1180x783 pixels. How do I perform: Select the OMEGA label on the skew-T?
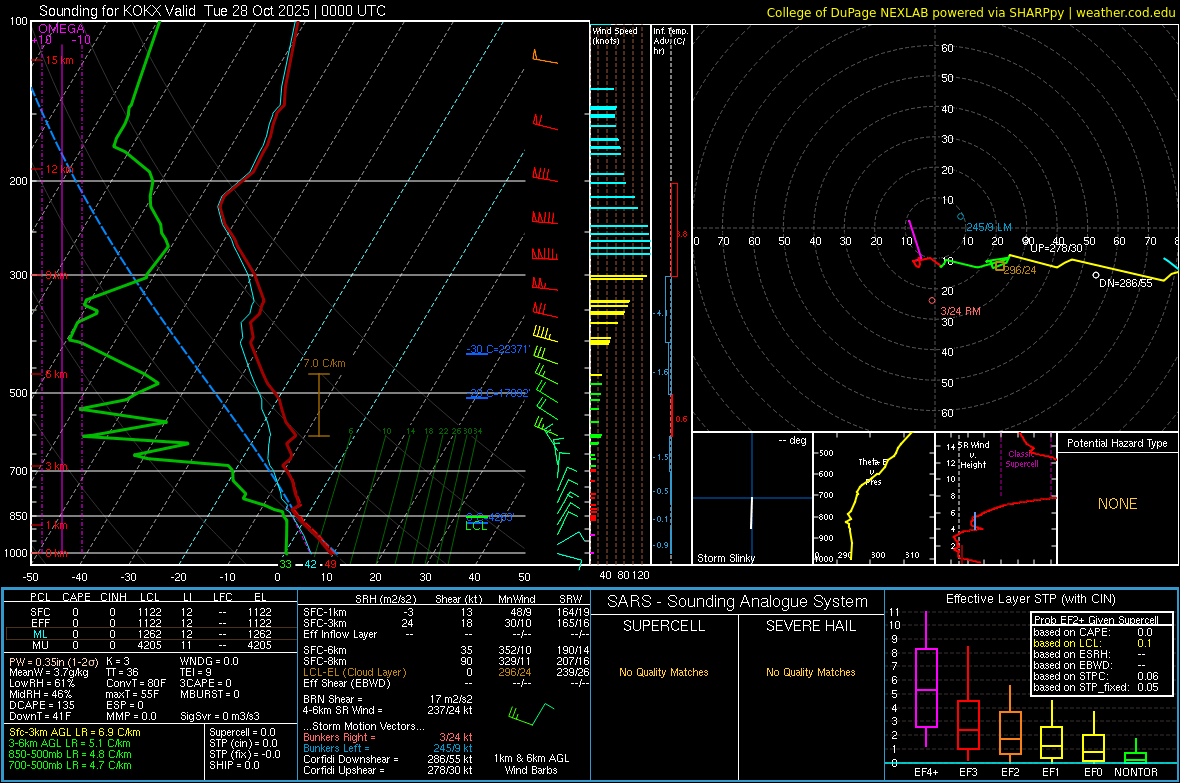(61, 29)
